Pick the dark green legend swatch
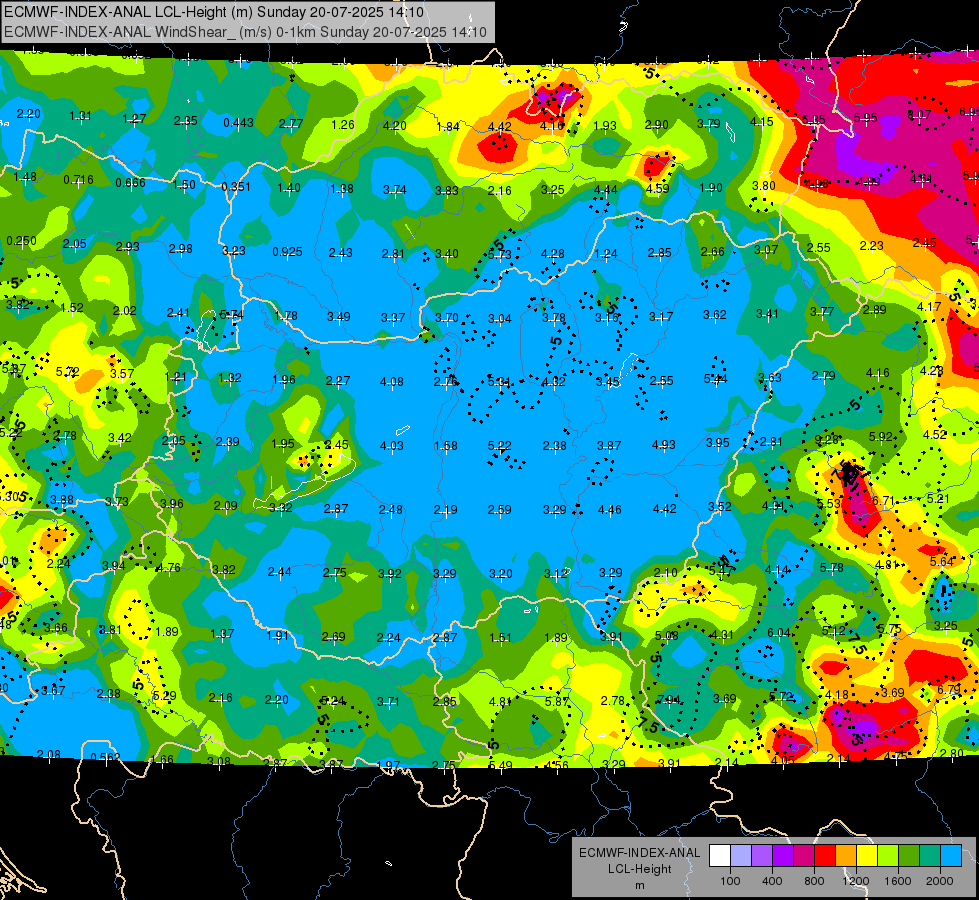The width and height of the screenshot is (979, 900). click(909, 856)
